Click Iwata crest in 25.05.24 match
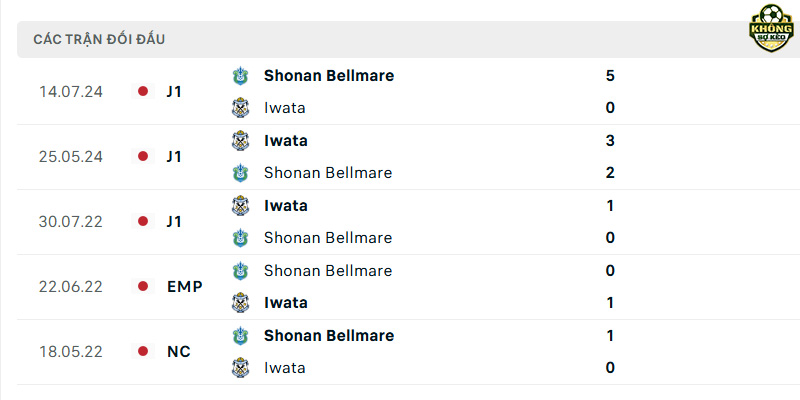The image size is (800, 400). point(240,141)
